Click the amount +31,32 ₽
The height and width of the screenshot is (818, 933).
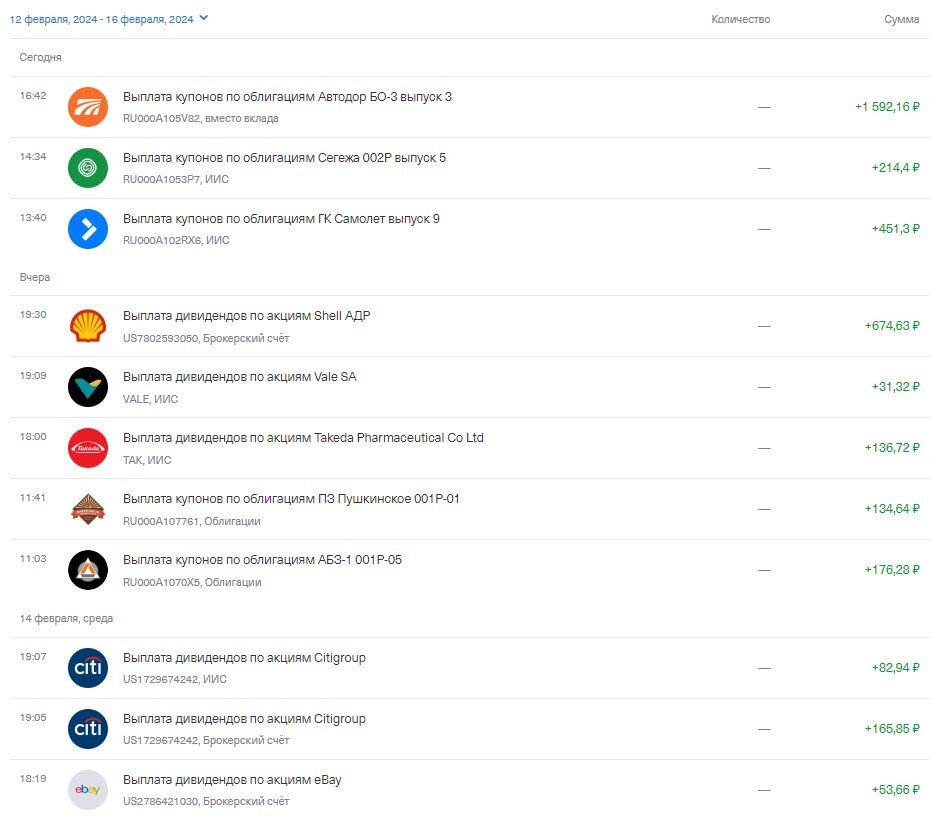pyautogui.click(x=896, y=387)
